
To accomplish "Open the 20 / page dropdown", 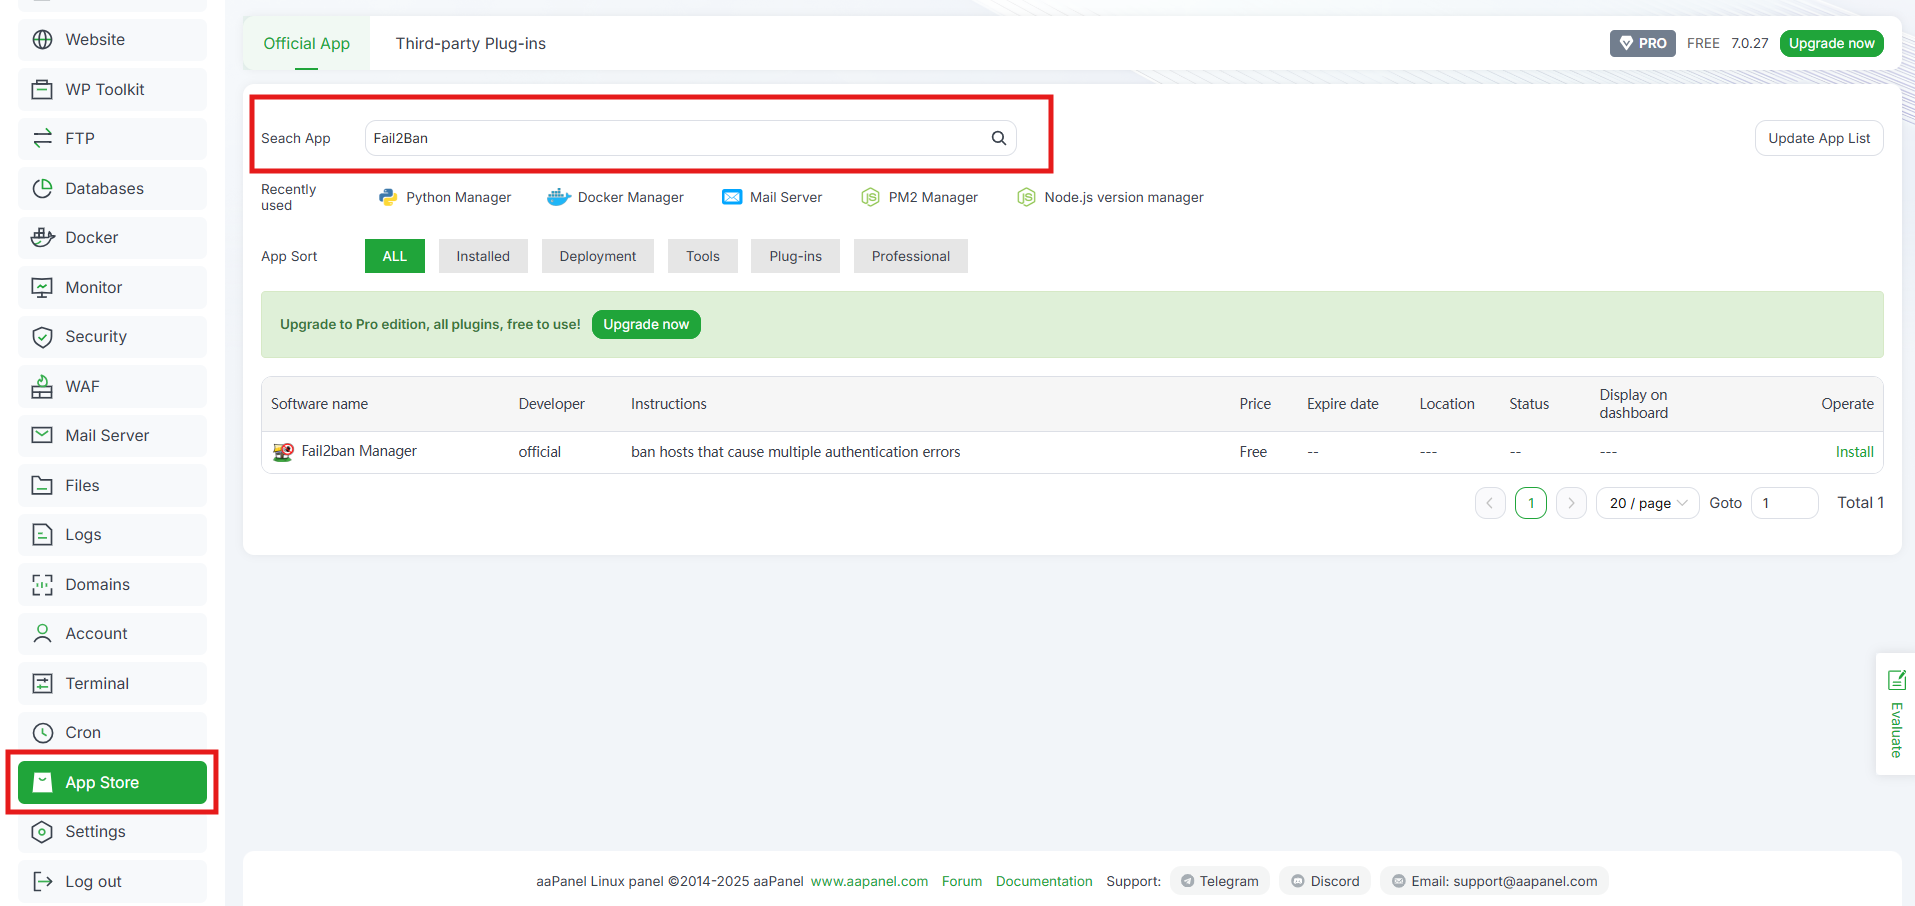I will click(x=1647, y=503).
